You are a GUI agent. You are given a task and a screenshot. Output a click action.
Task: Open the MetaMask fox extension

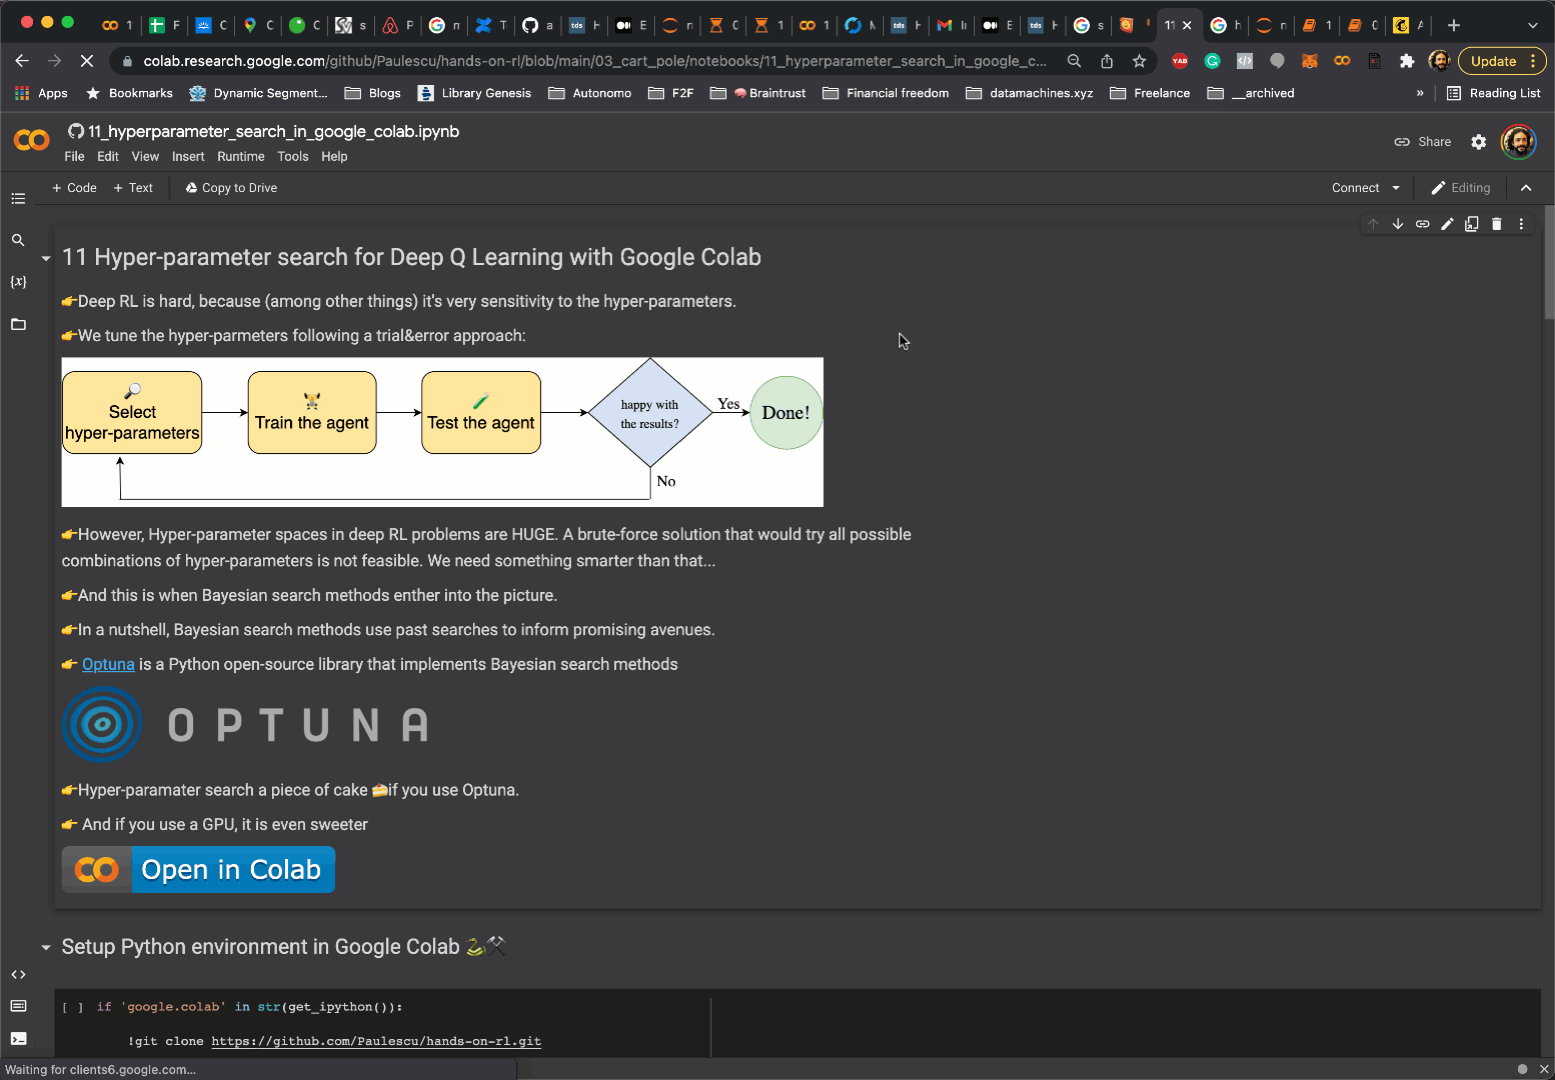click(x=1309, y=61)
